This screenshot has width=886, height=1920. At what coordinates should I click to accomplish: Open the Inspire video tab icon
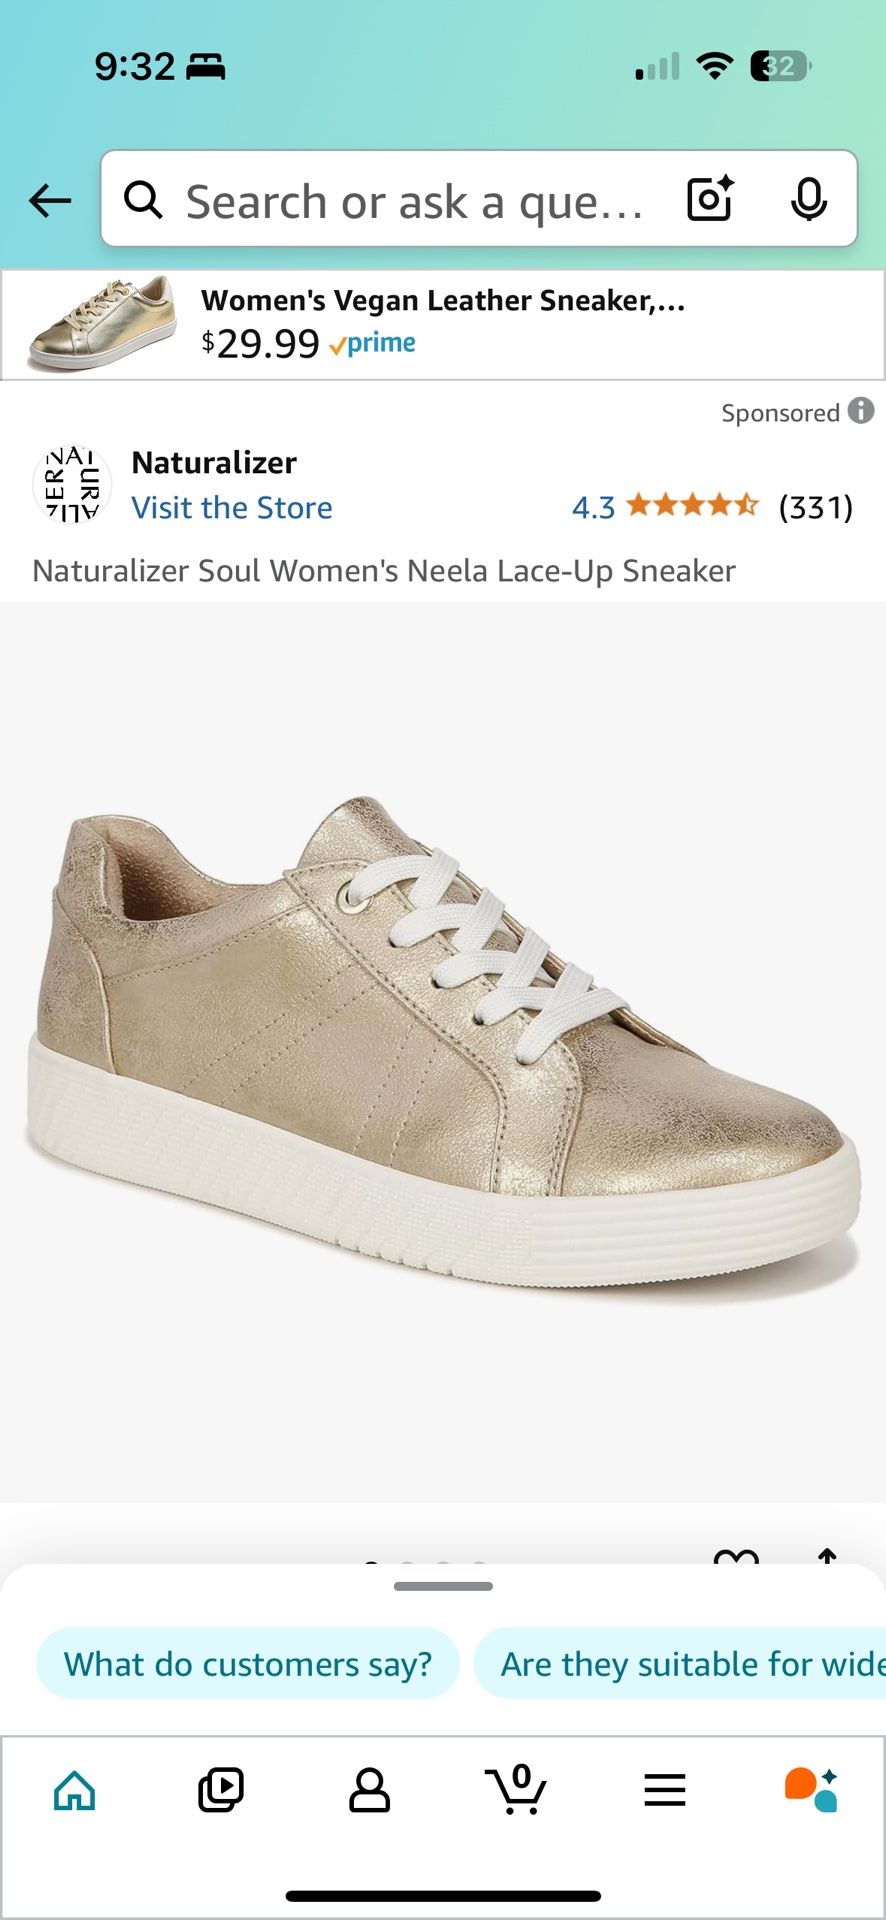click(x=221, y=1790)
